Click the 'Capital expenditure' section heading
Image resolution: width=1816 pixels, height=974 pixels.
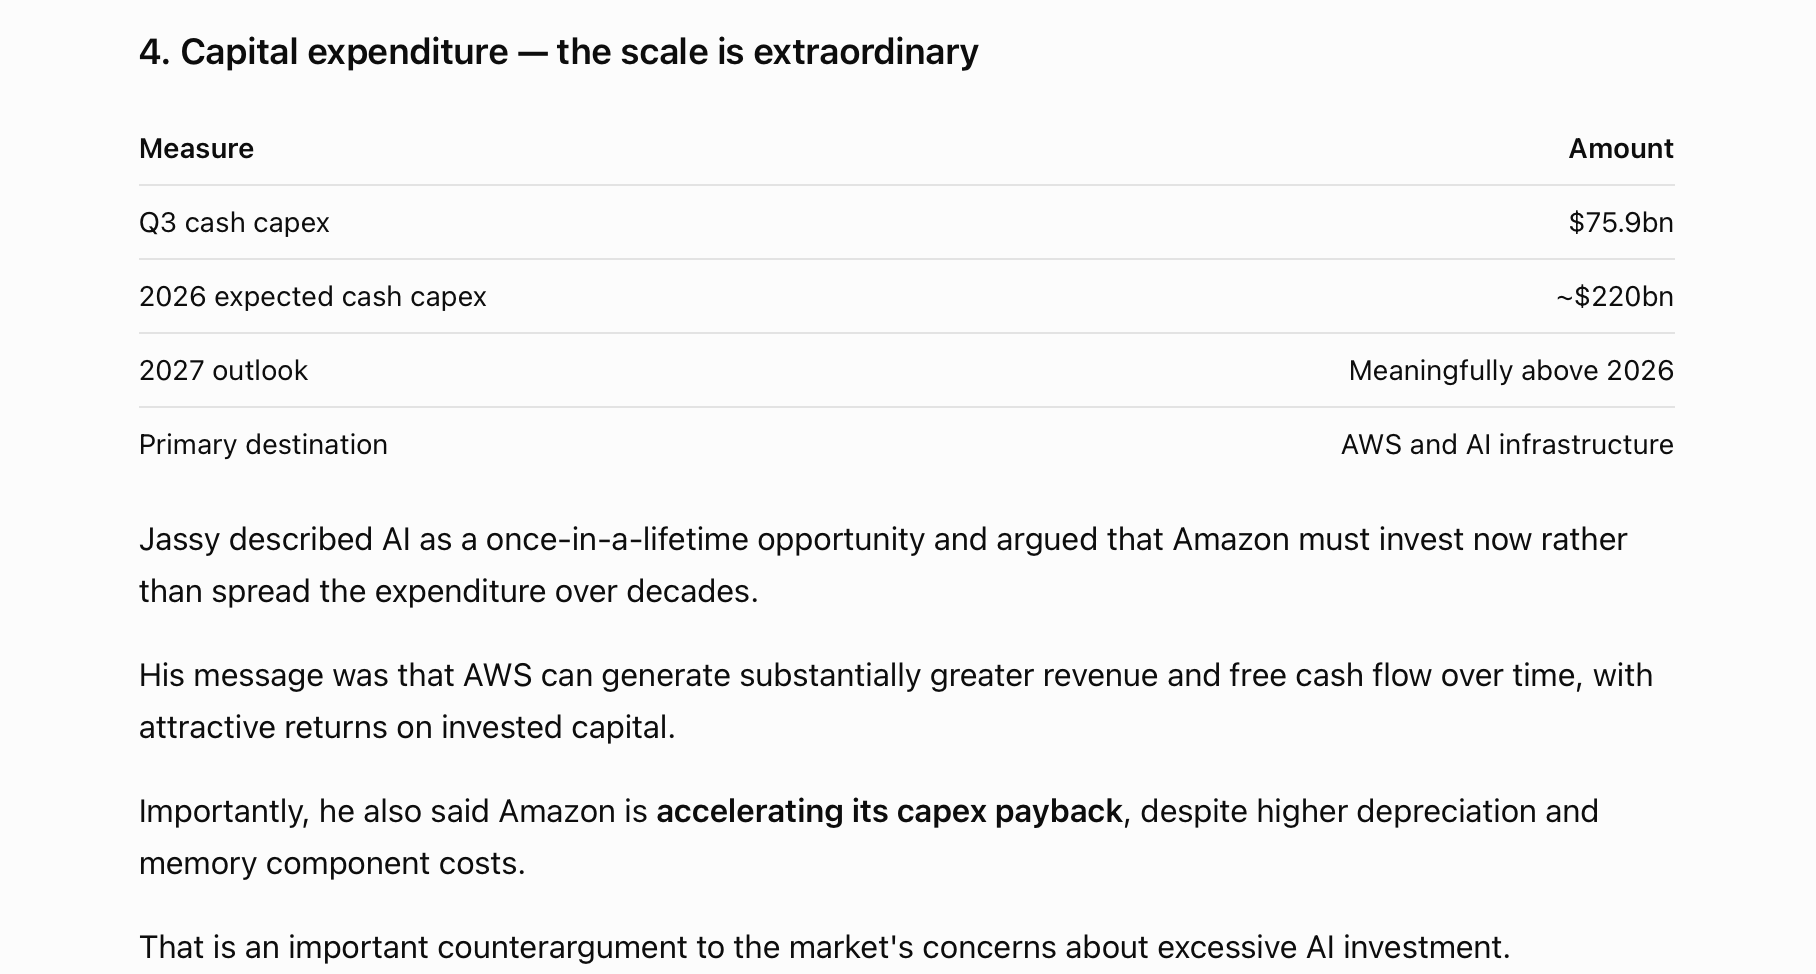coord(558,52)
